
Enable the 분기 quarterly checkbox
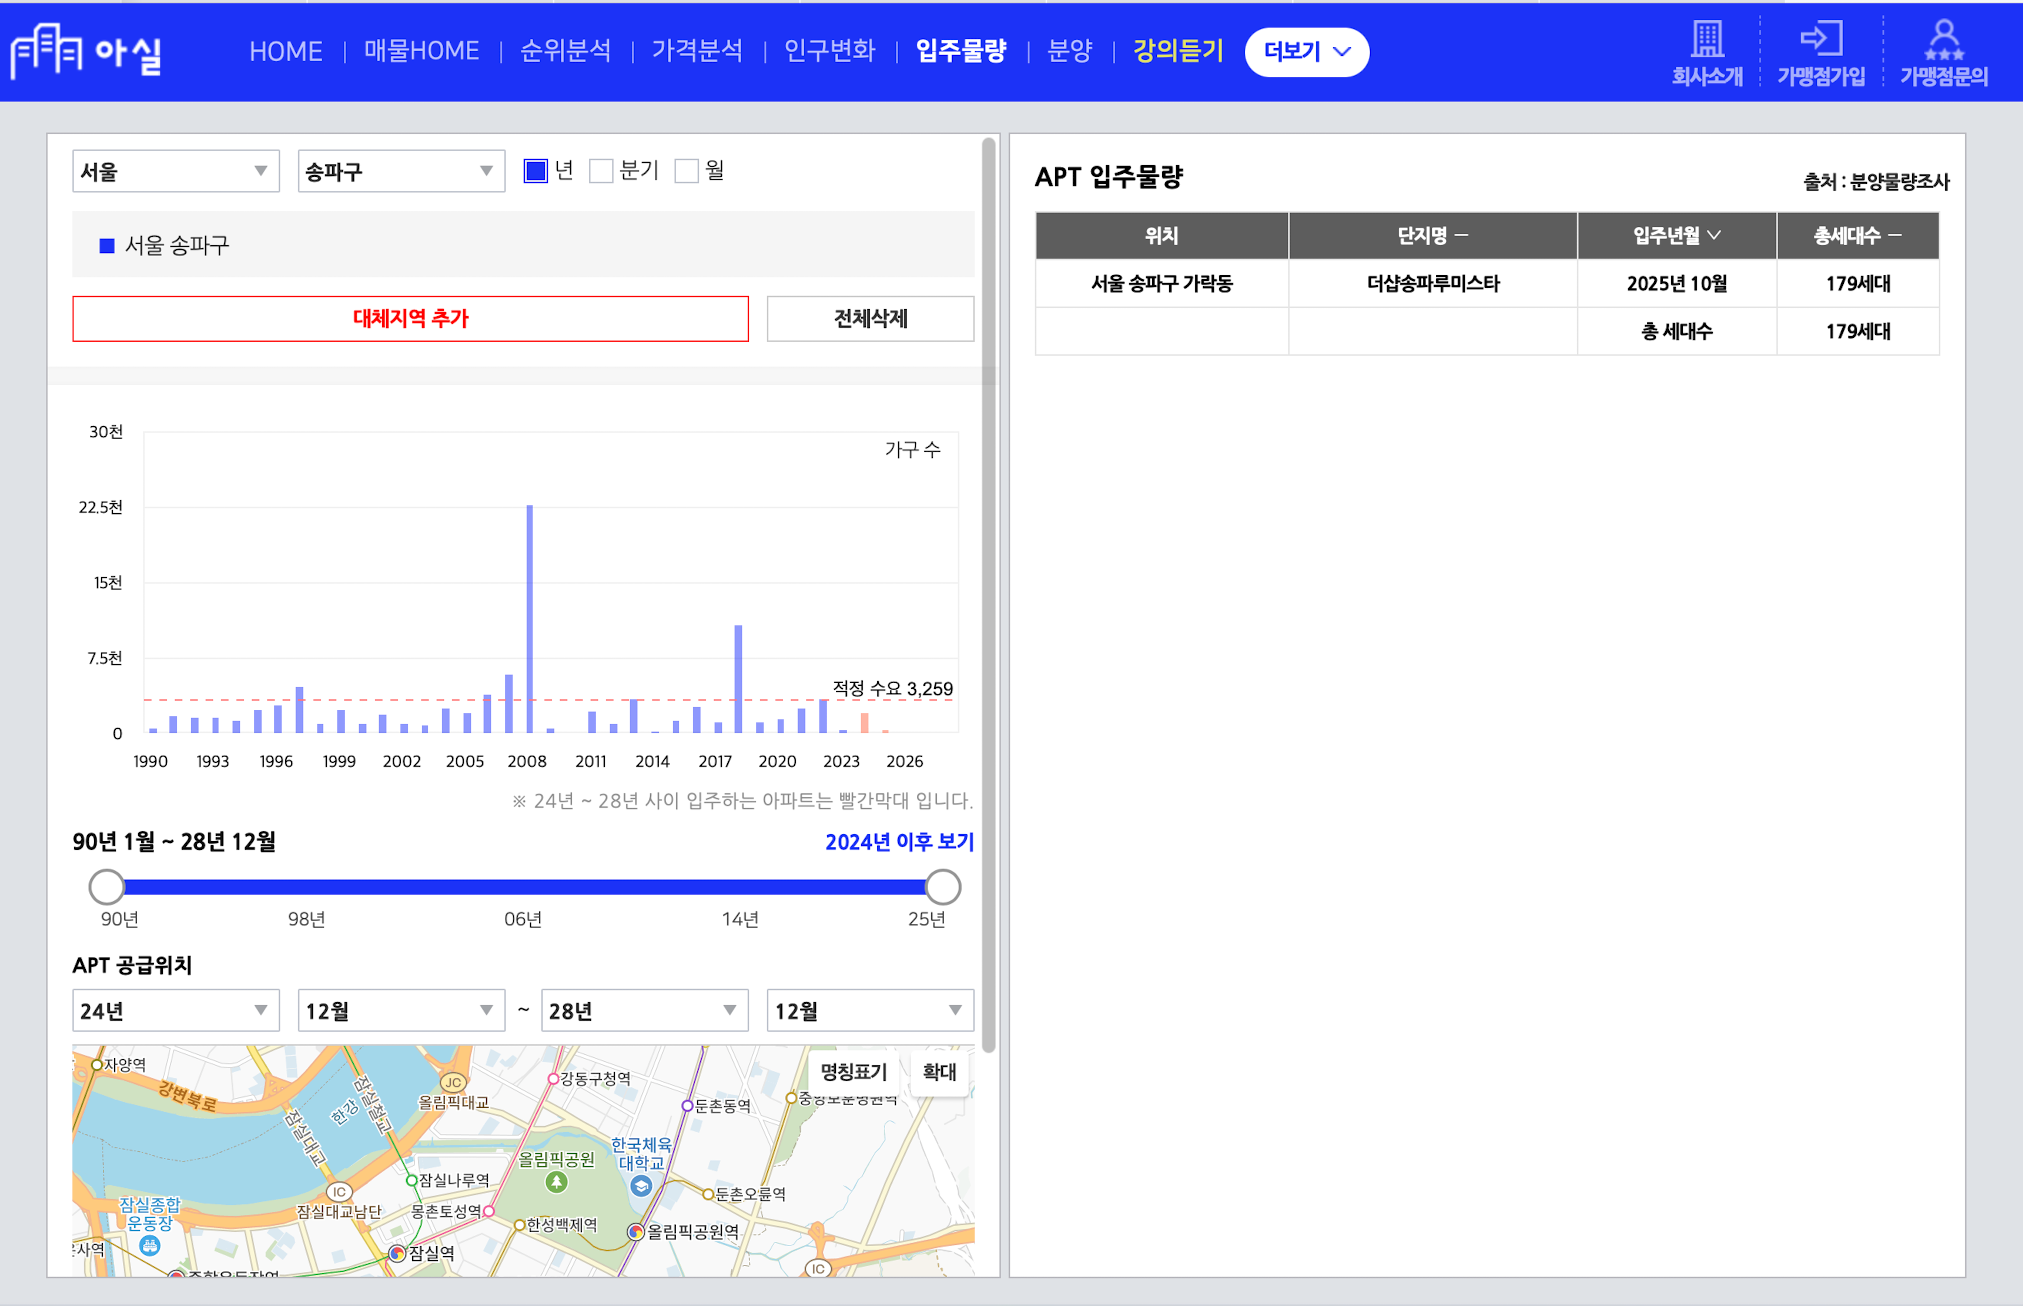tap(601, 171)
